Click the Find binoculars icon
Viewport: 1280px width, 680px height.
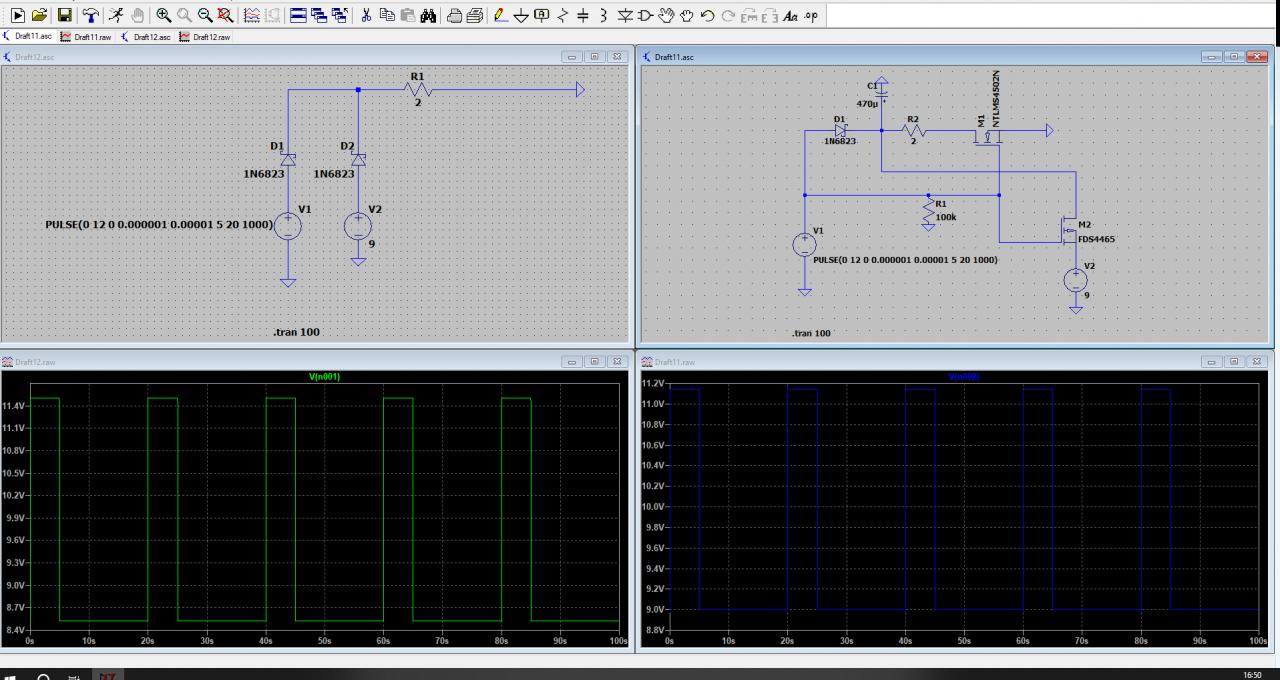(x=427, y=15)
